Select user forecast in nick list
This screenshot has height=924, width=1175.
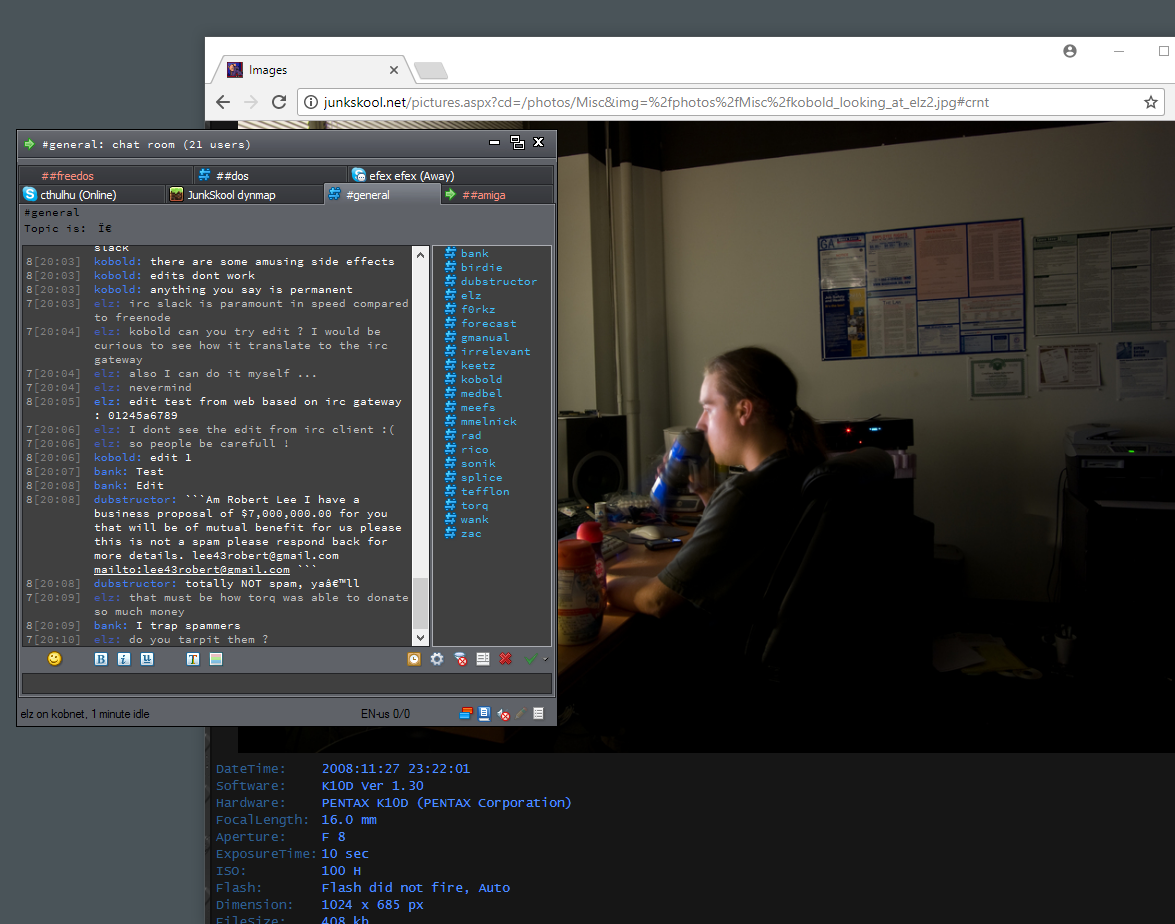489,323
